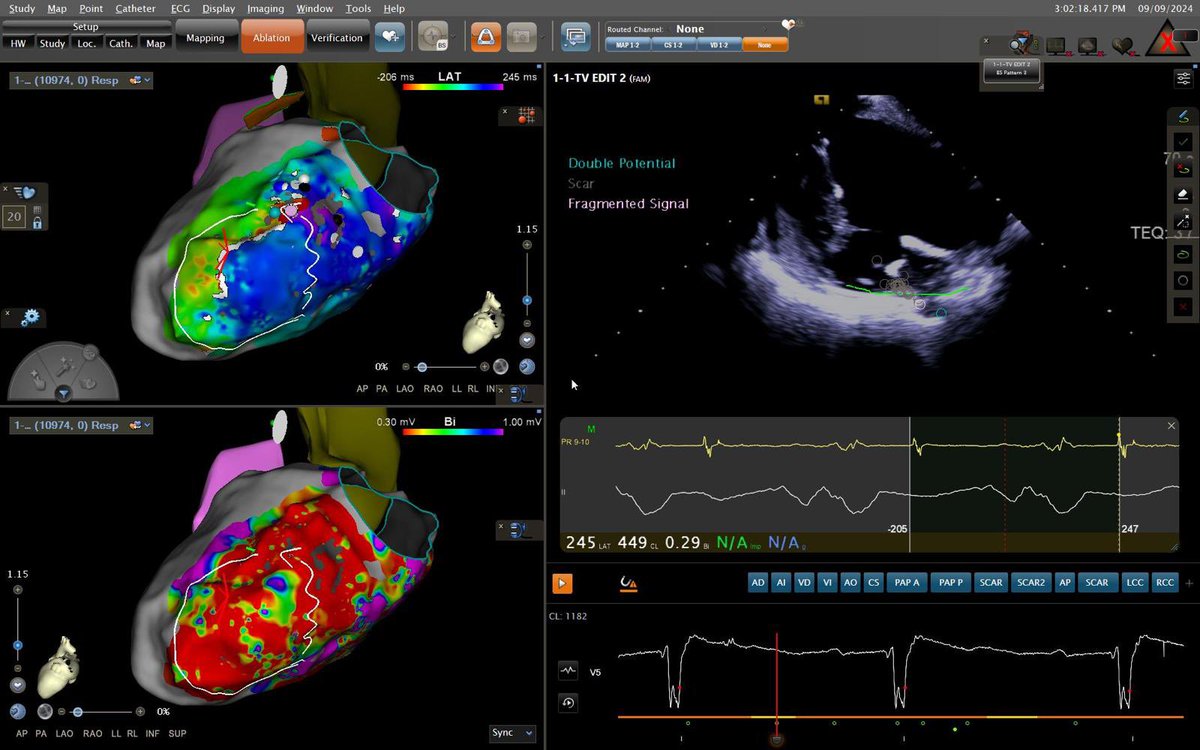
Task: Click the red X delete tool in right toolbar
Action: 1183,308
